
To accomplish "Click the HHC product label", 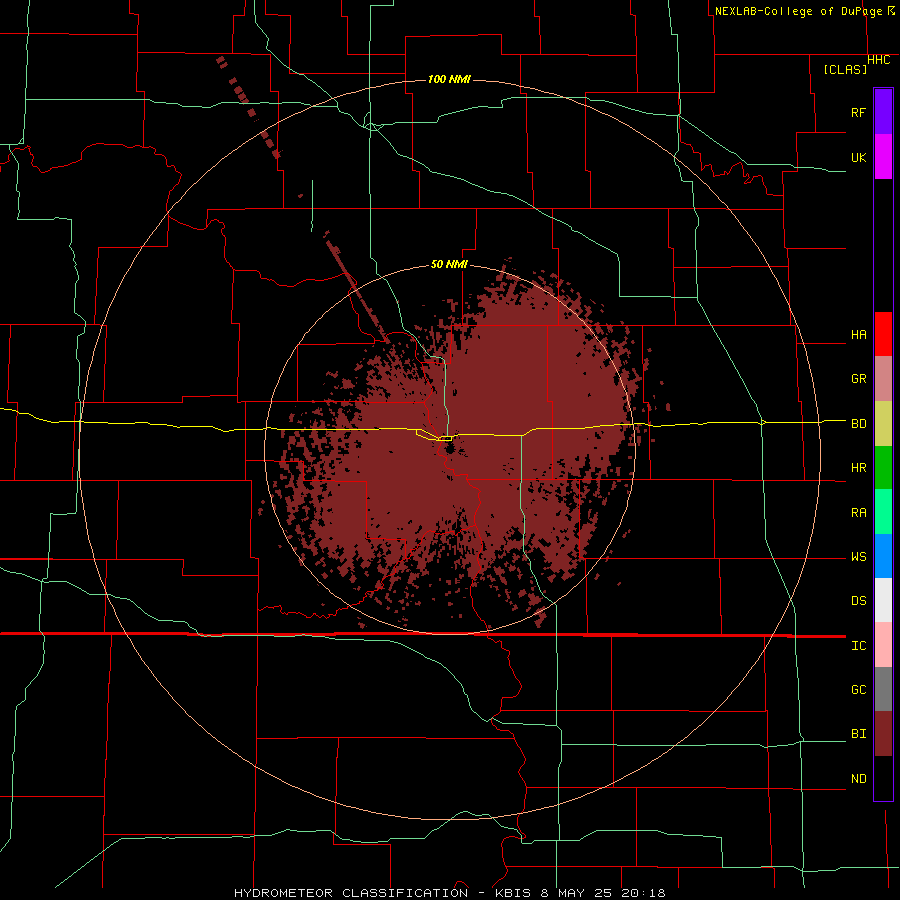I will [x=879, y=60].
